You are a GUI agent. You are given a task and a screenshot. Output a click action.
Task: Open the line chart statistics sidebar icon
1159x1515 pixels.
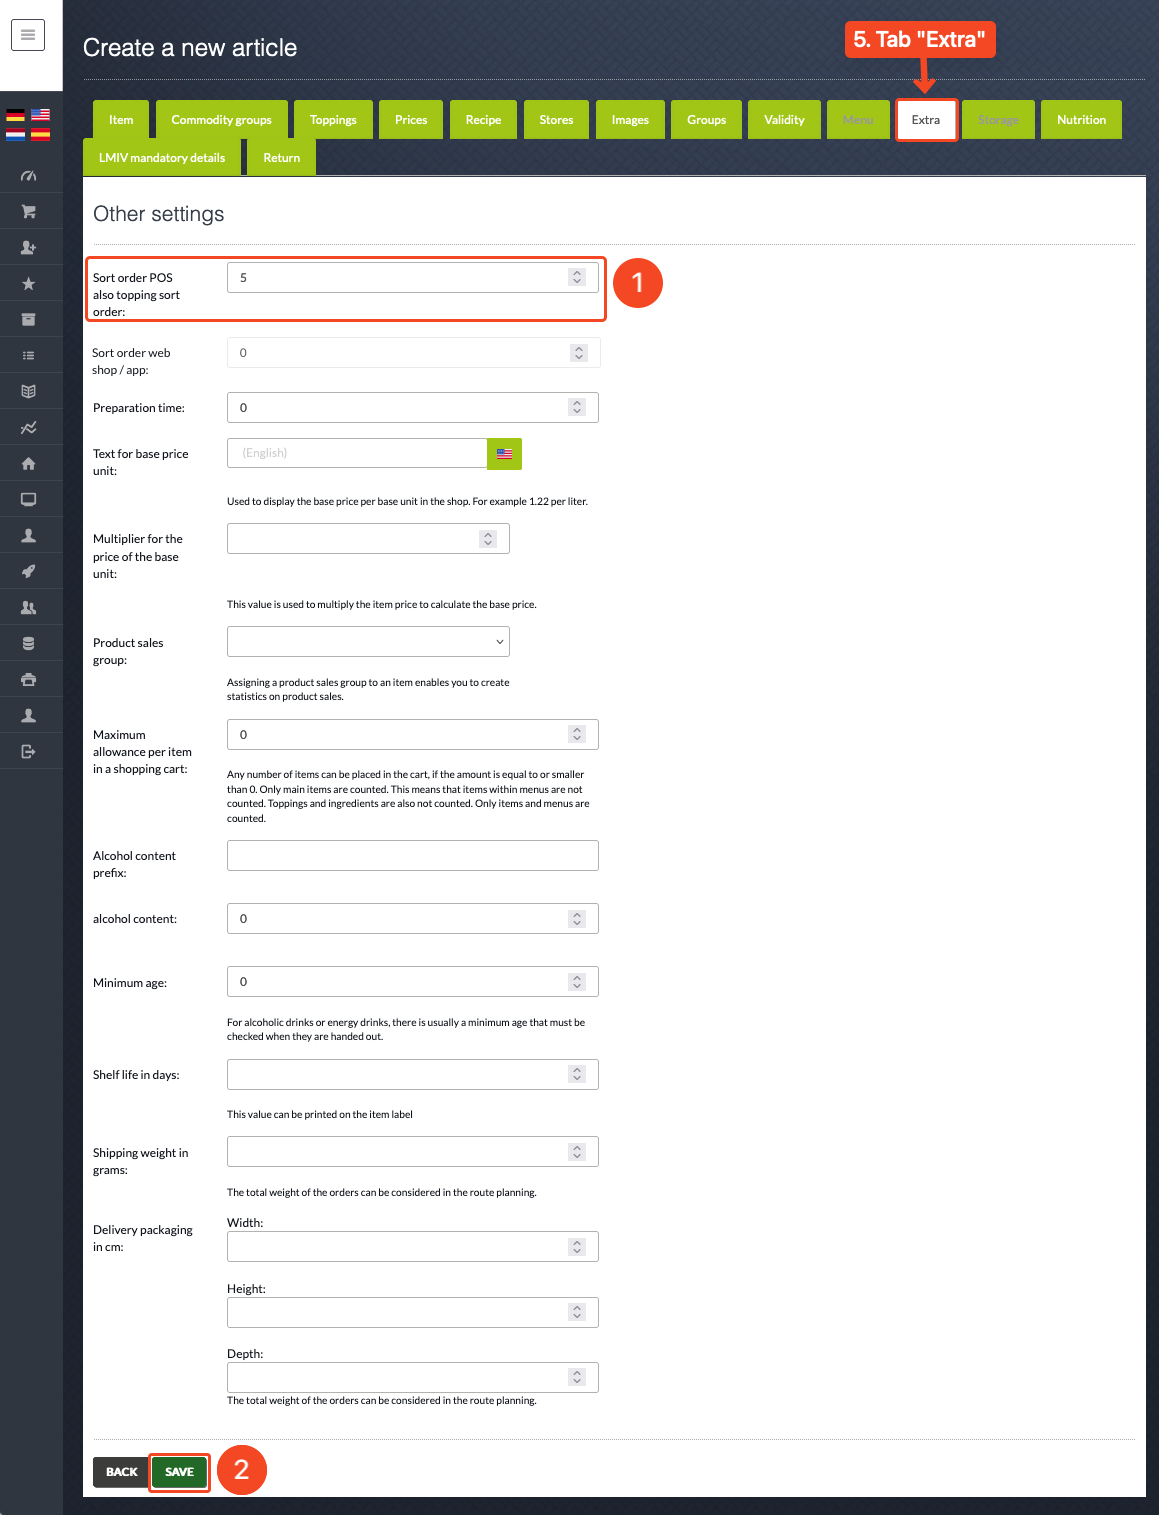29,428
